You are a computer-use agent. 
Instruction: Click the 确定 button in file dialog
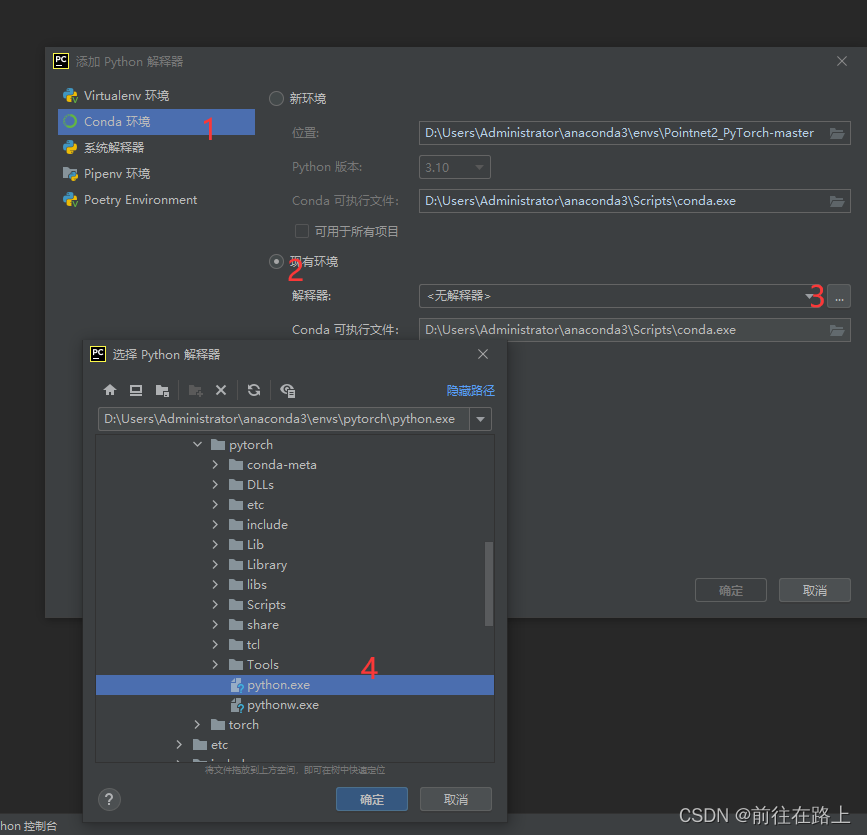click(x=371, y=799)
